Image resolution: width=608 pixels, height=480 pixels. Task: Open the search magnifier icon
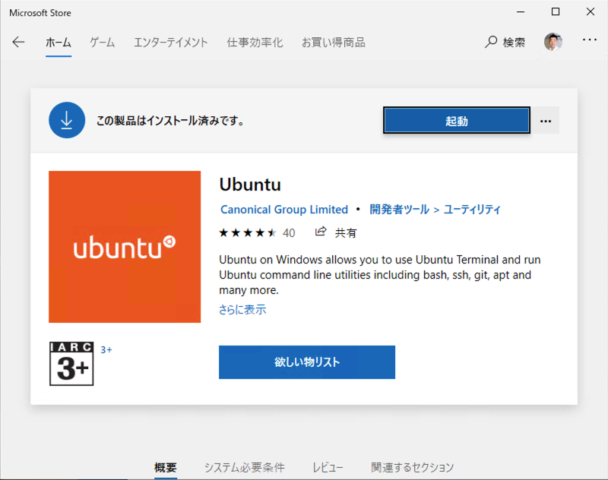click(x=491, y=42)
